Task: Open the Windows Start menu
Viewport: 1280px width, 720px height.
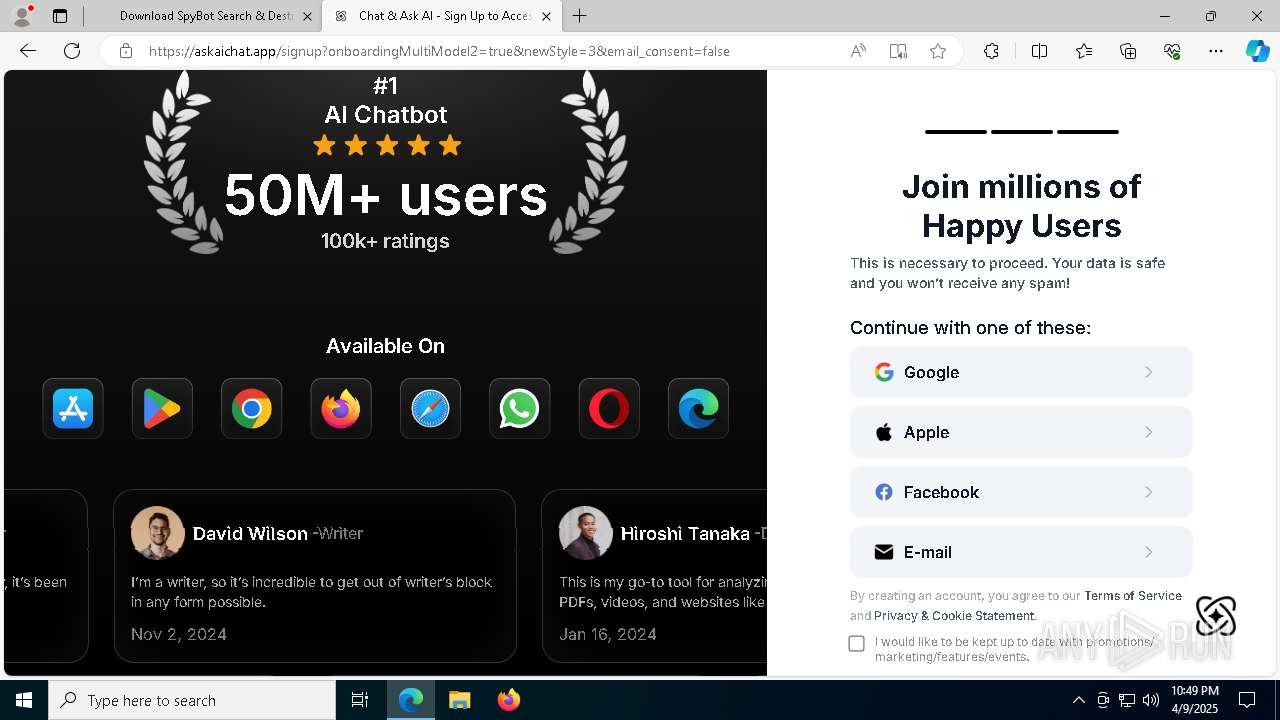Action: pos(24,700)
